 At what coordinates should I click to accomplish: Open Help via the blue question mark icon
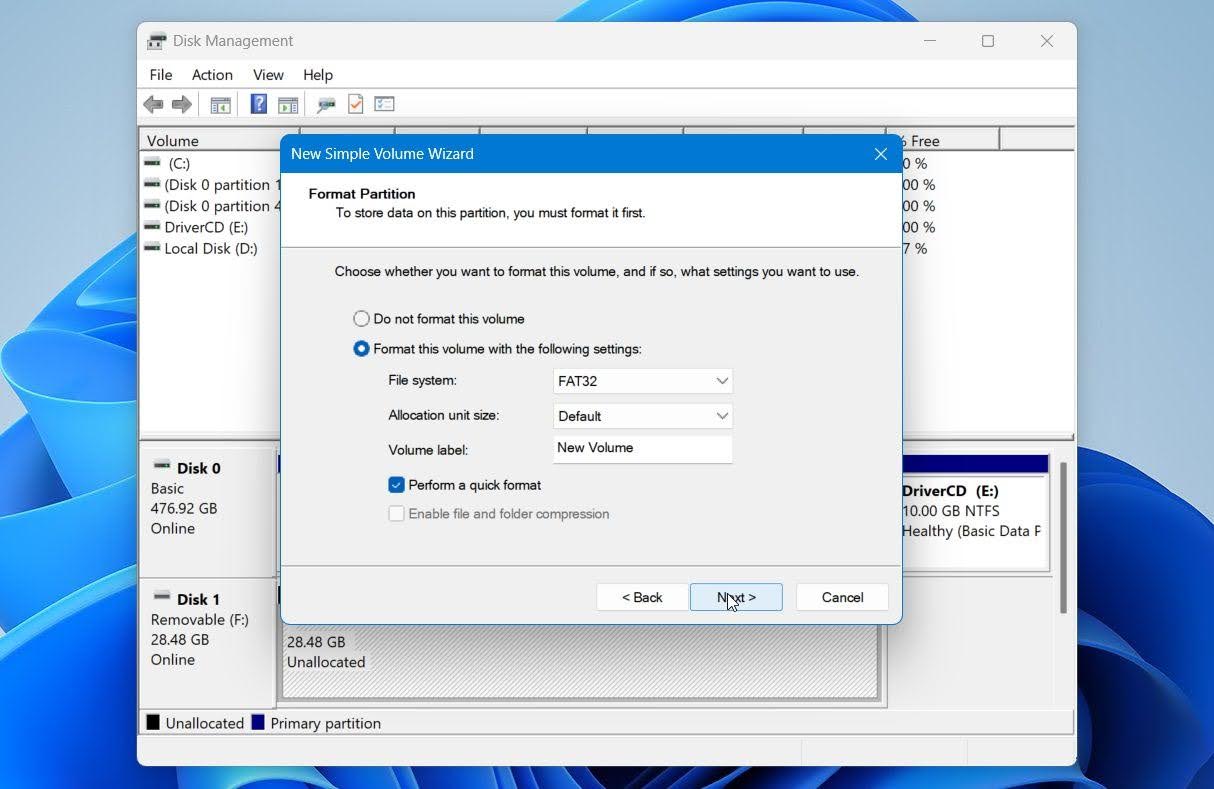coord(258,104)
